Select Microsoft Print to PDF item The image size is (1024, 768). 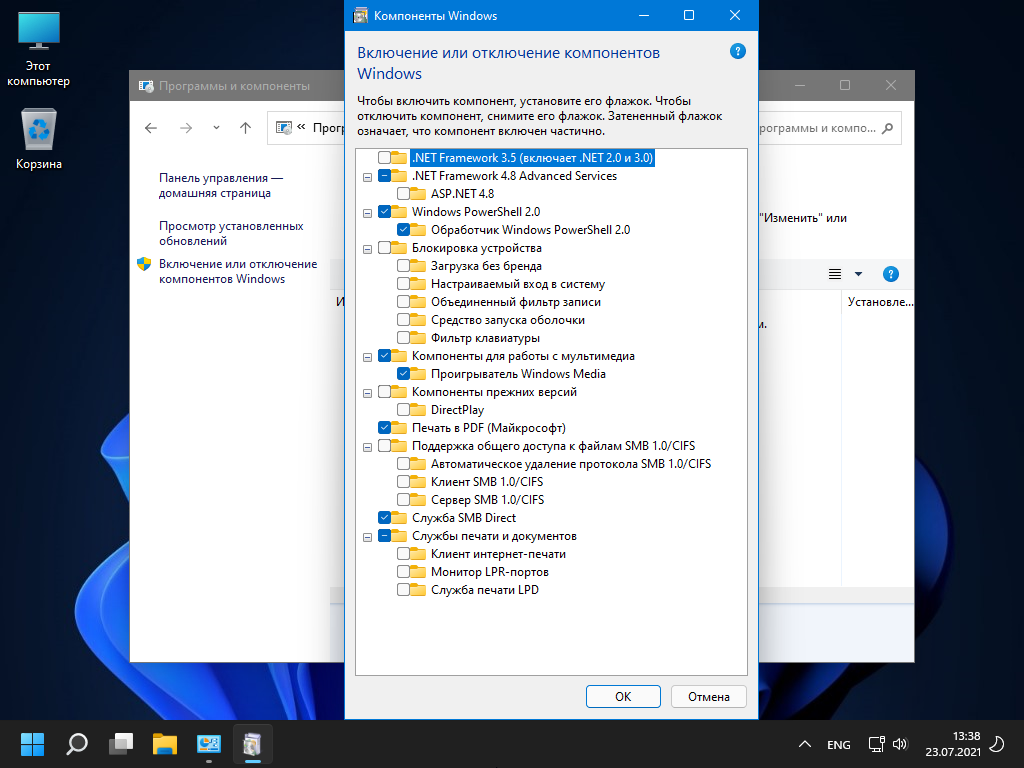[489, 428]
